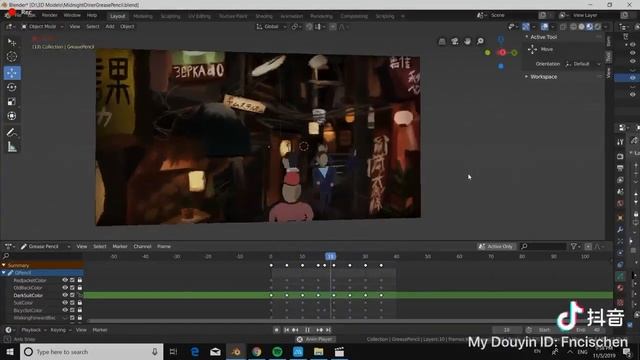Viewport: 640px width, 360px height.
Task: Select the Transform tool
Action: click(12, 116)
